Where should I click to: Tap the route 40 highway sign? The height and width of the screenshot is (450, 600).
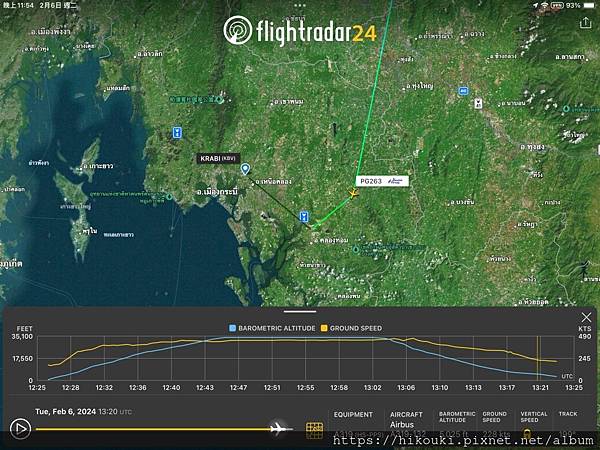click(x=463, y=91)
